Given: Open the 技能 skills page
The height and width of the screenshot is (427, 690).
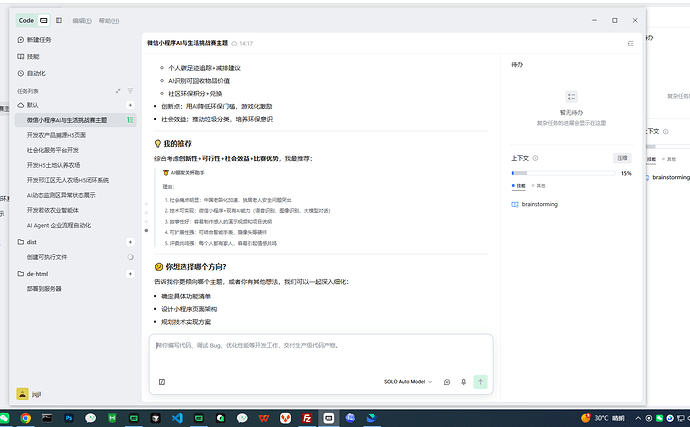Looking at the screenshot, I should pyautogui.click(x=29, y=56).
